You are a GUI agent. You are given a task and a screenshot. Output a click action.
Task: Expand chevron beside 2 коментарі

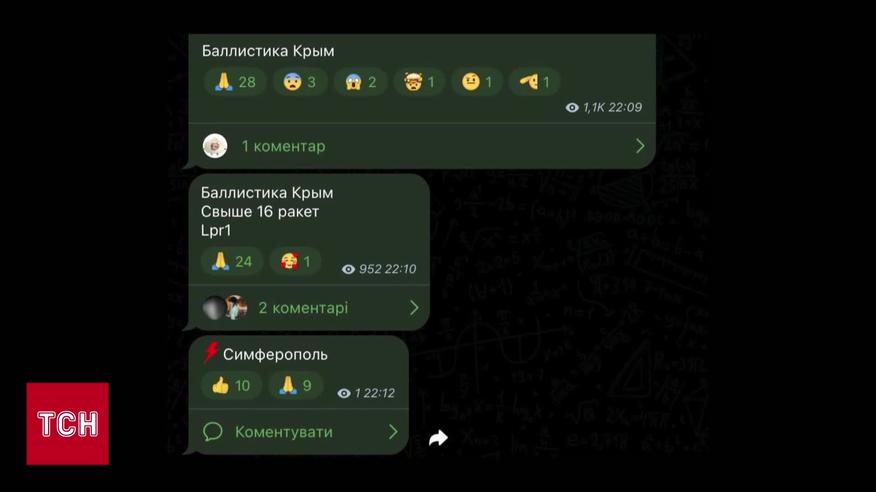point(414,308)
